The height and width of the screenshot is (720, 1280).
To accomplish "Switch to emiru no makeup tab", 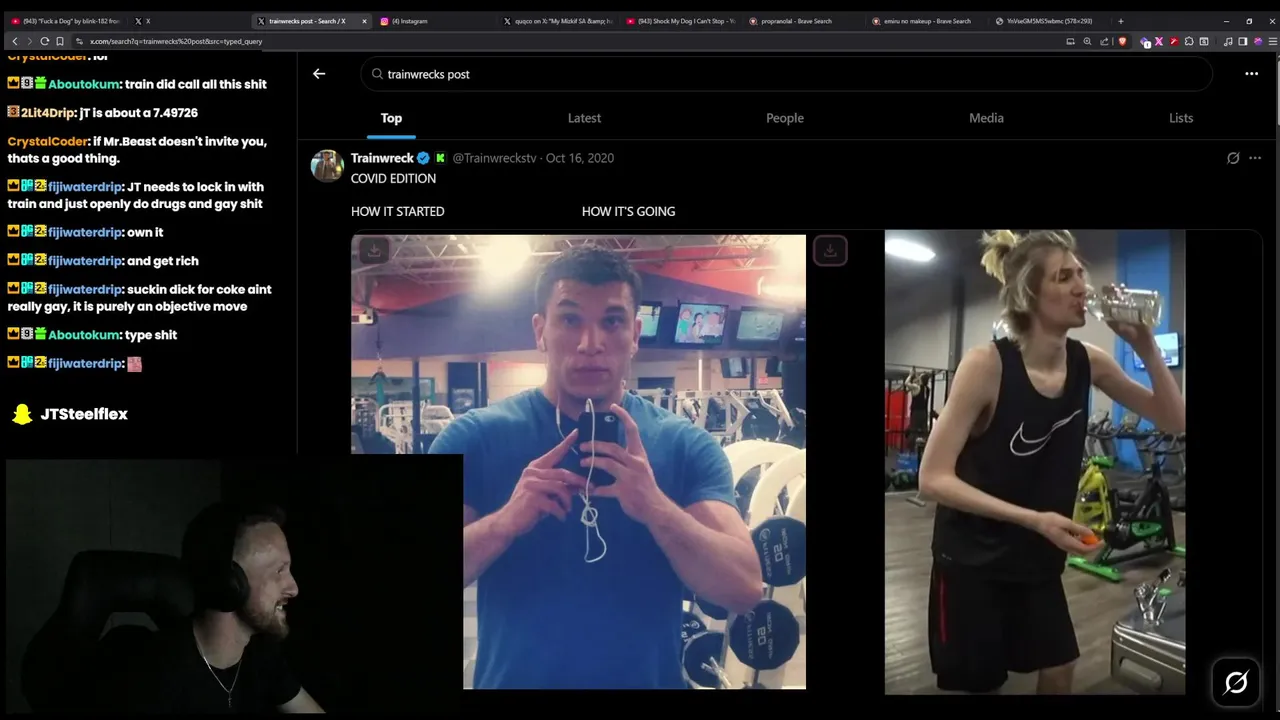I will coord(925,21).
